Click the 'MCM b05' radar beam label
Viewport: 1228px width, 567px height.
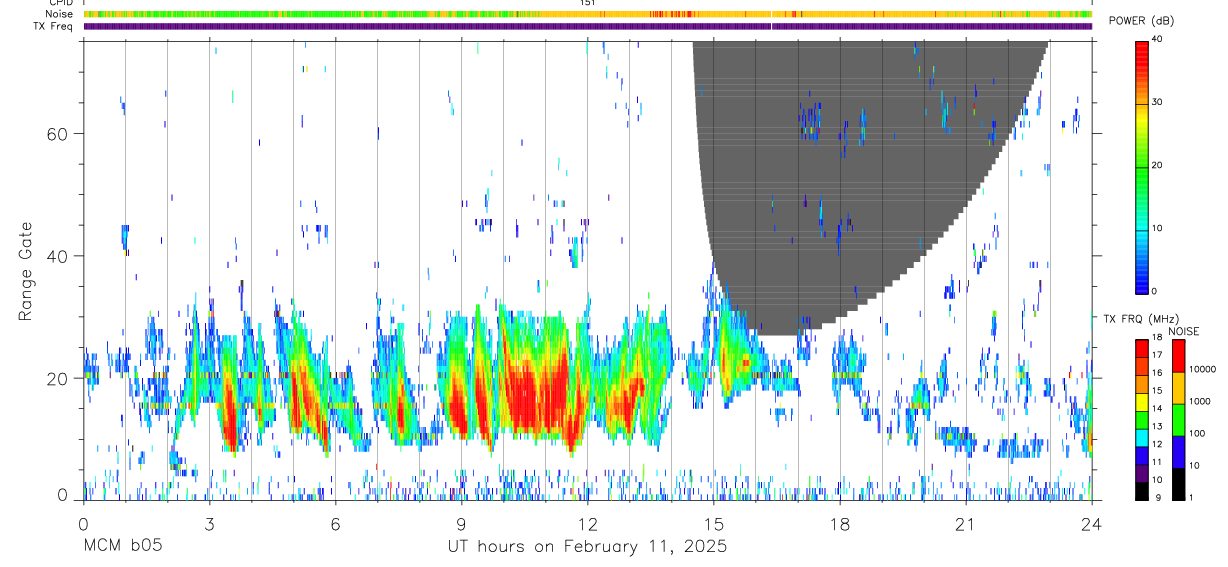[x=122, y=547]
